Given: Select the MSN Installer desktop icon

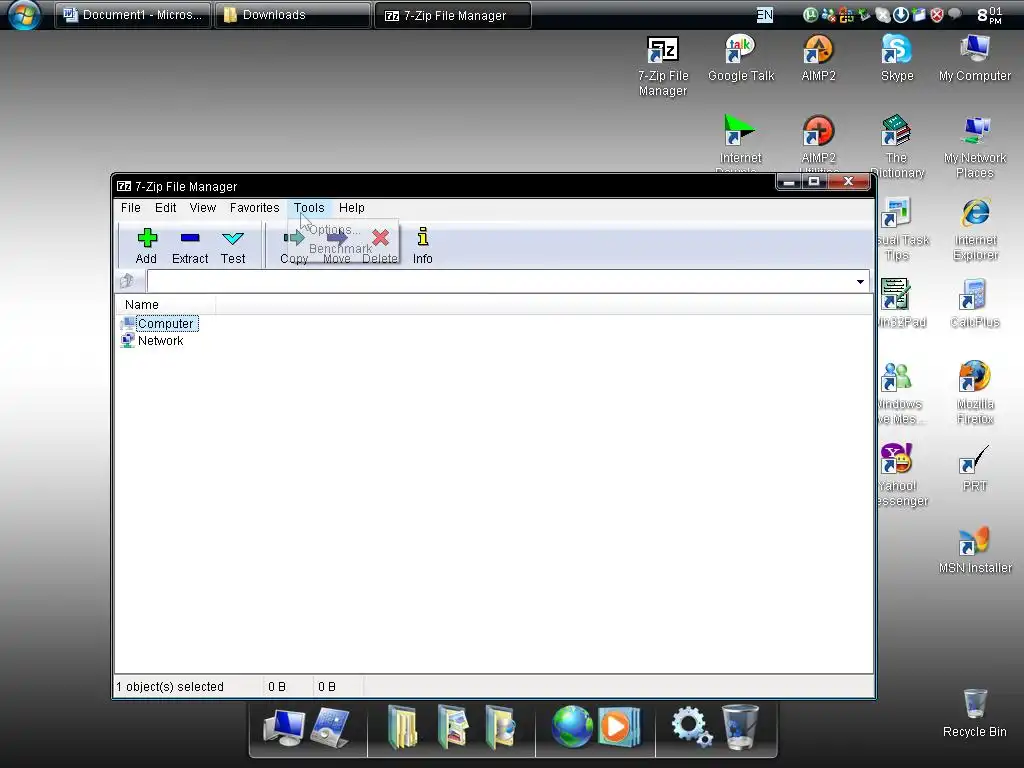Looking at the screenshot, I should [x=975, y=551].
